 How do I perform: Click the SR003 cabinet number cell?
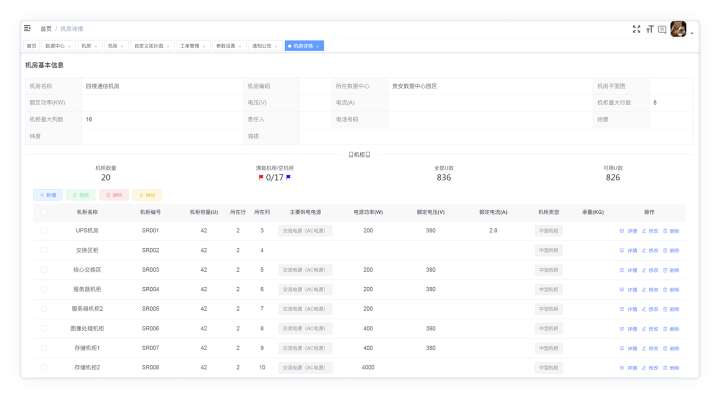pos(150,270)
